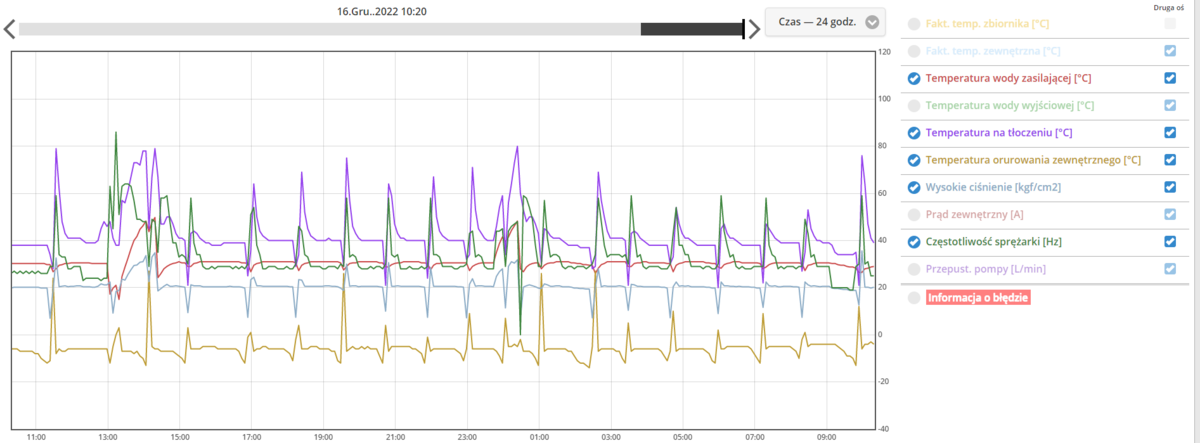Click 'Temperatura orurowania zewnętrznego' legend label
Viewport: 1200px width, 443px height.
coord(1033,160)
